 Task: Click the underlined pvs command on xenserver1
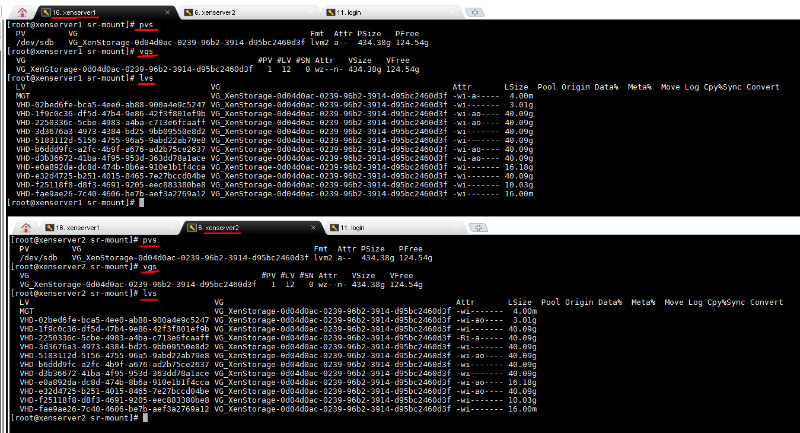(148, 23)
